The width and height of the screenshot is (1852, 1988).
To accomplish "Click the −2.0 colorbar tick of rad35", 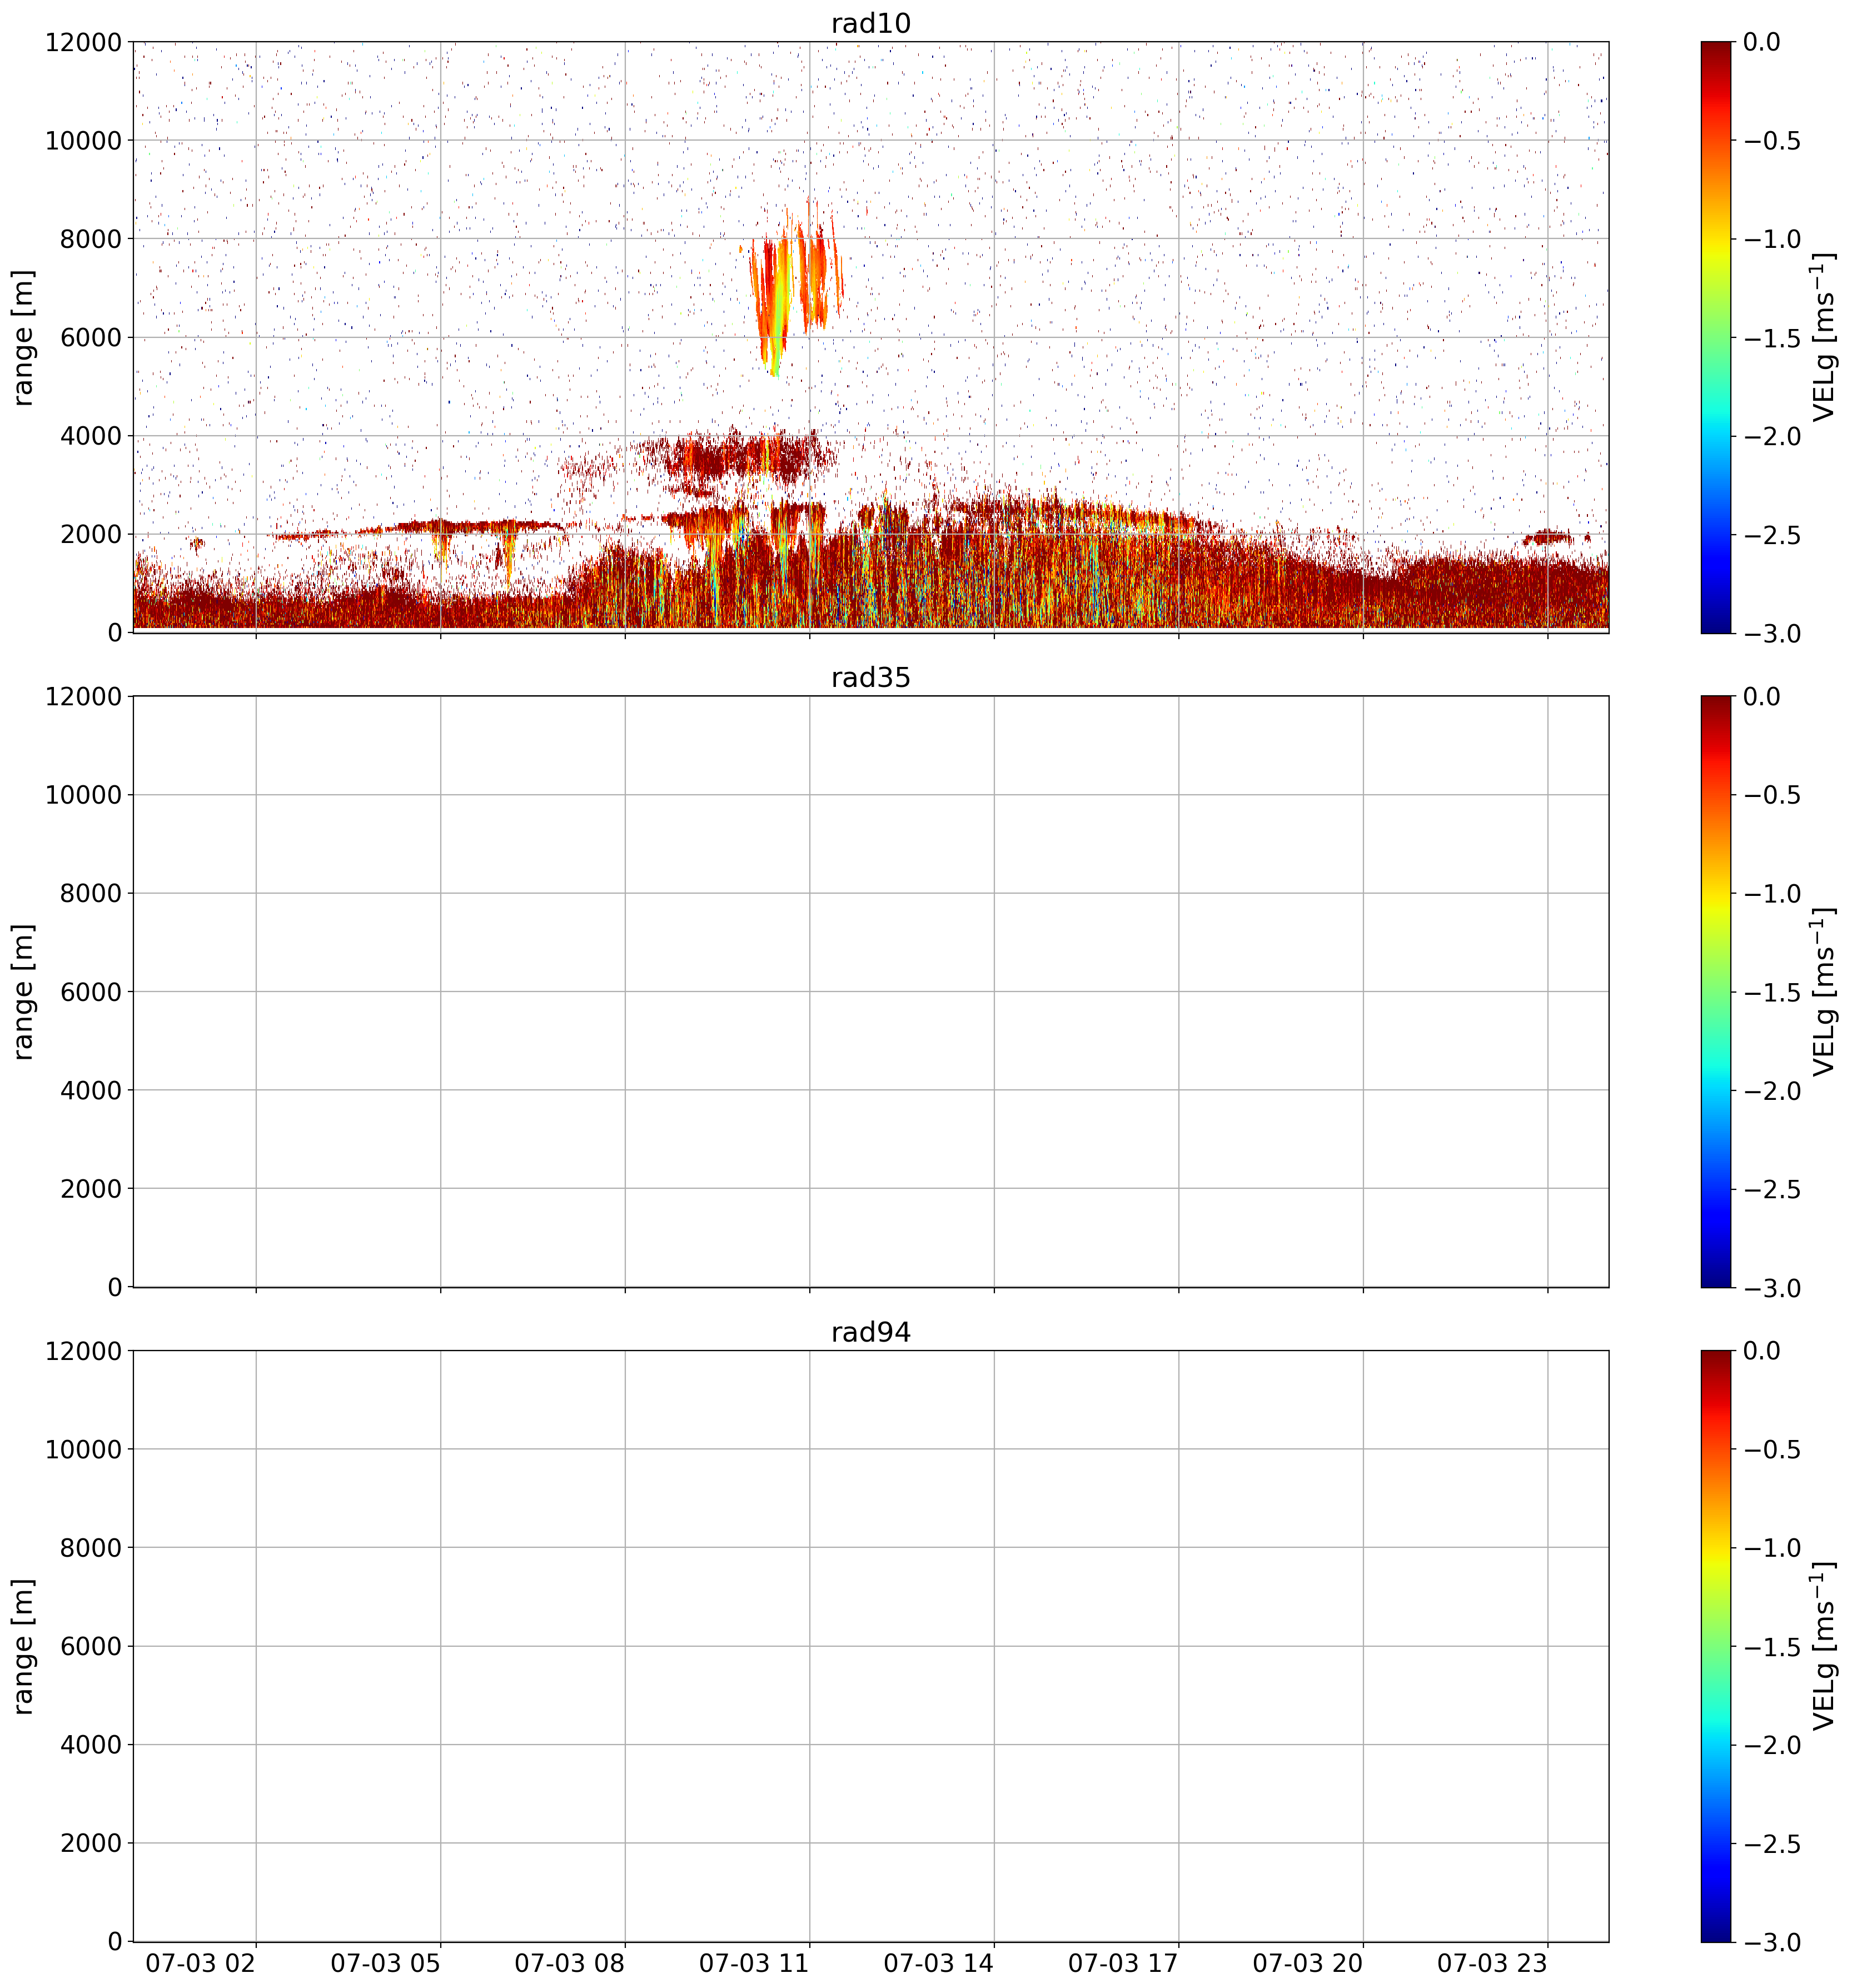I will point(1772,1091).
